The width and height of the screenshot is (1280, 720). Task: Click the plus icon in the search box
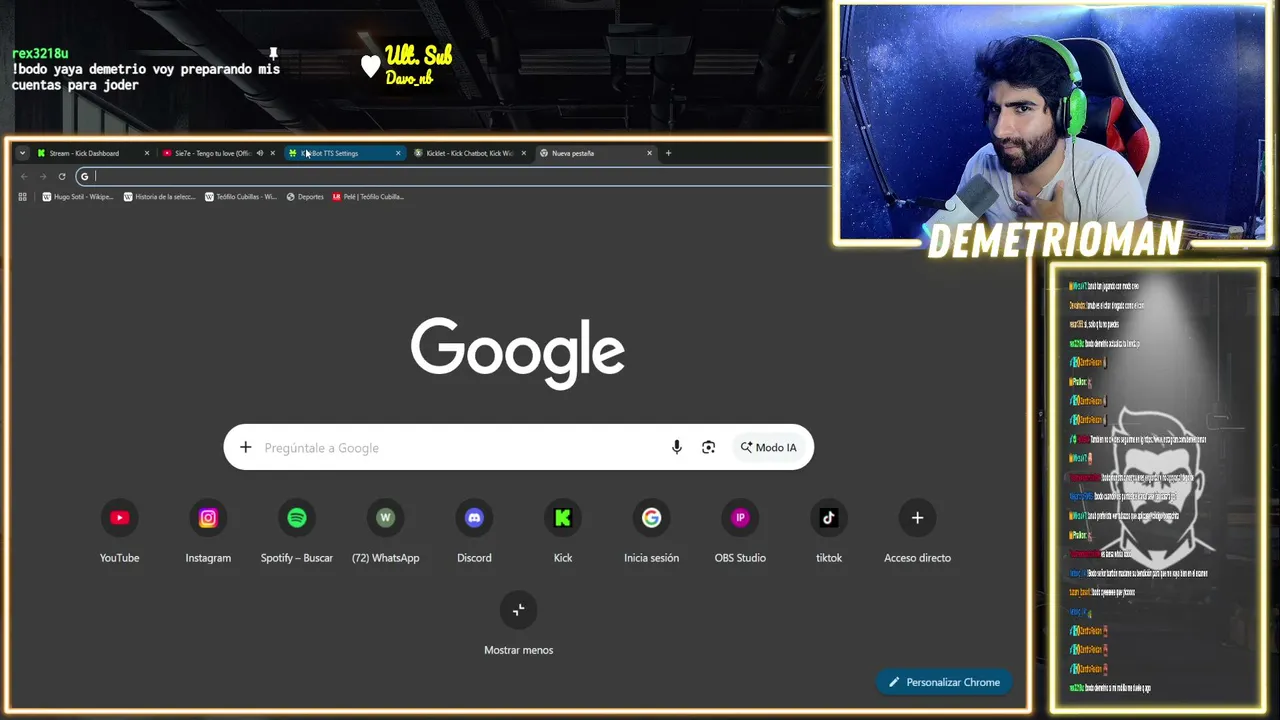tap(246, 448)
